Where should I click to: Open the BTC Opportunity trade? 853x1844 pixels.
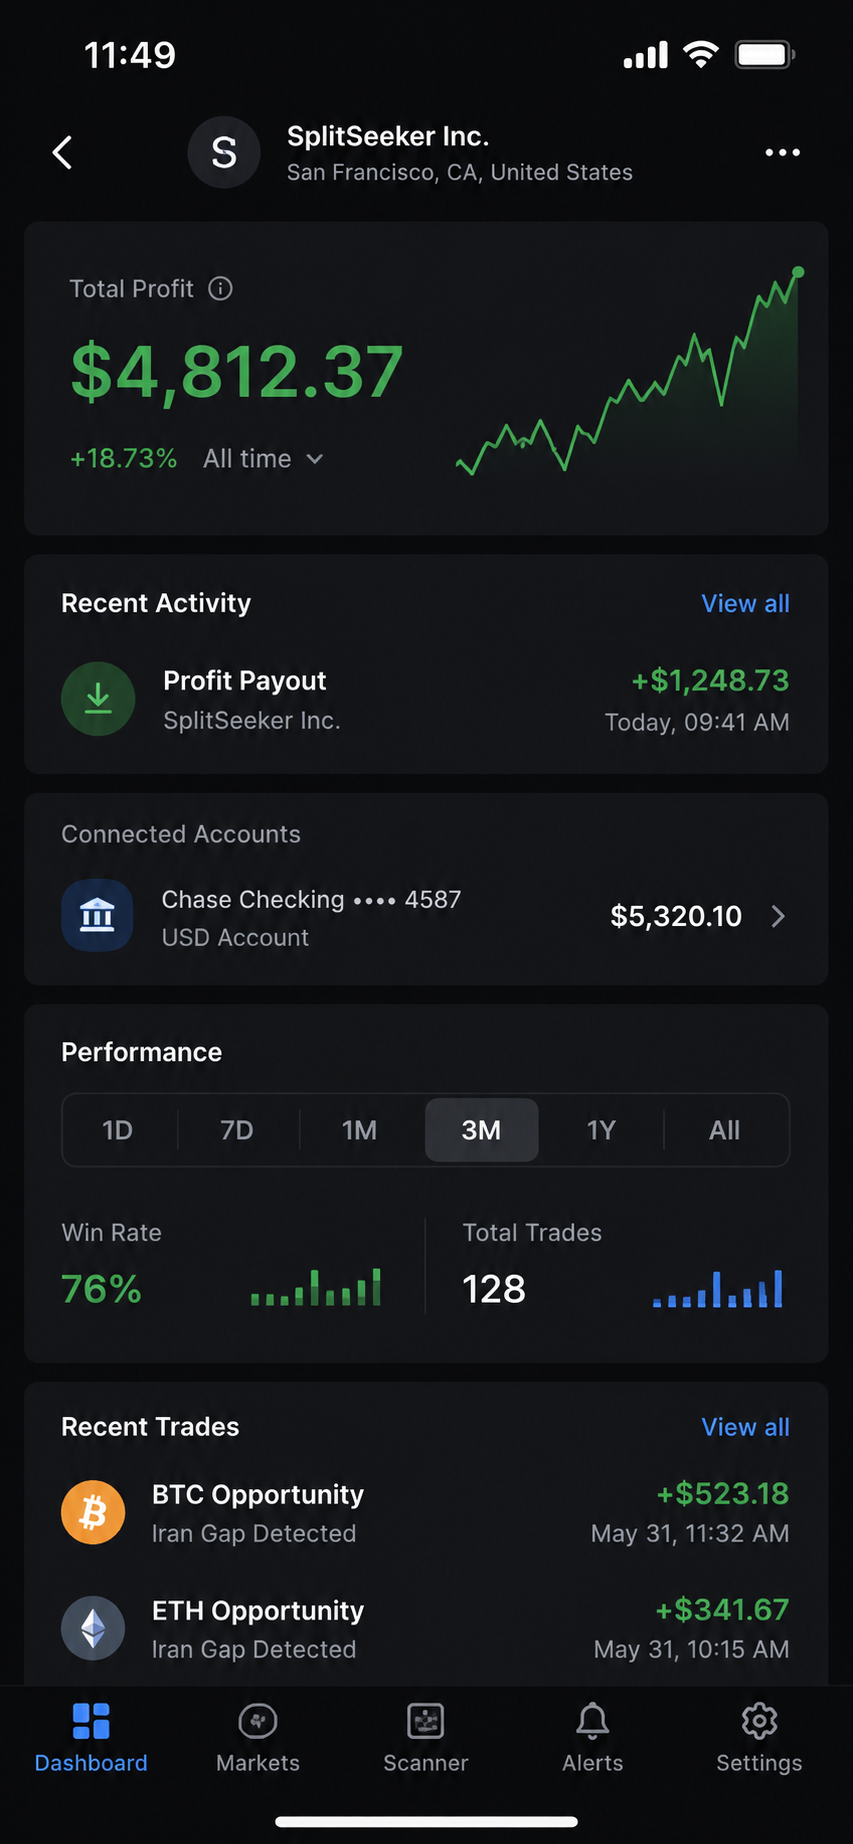point(426,1512)
